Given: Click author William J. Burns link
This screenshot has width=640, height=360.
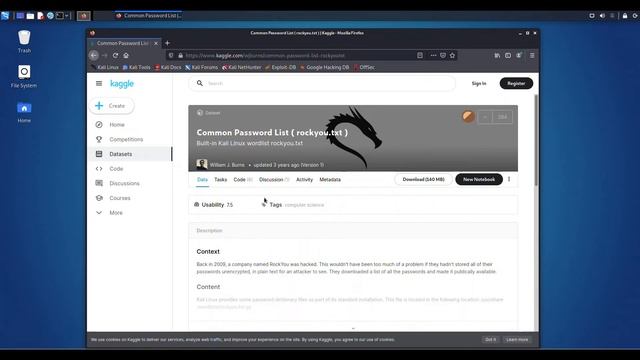Looking at the screenshot, I should pyautogui.click(x=227, y=165).
